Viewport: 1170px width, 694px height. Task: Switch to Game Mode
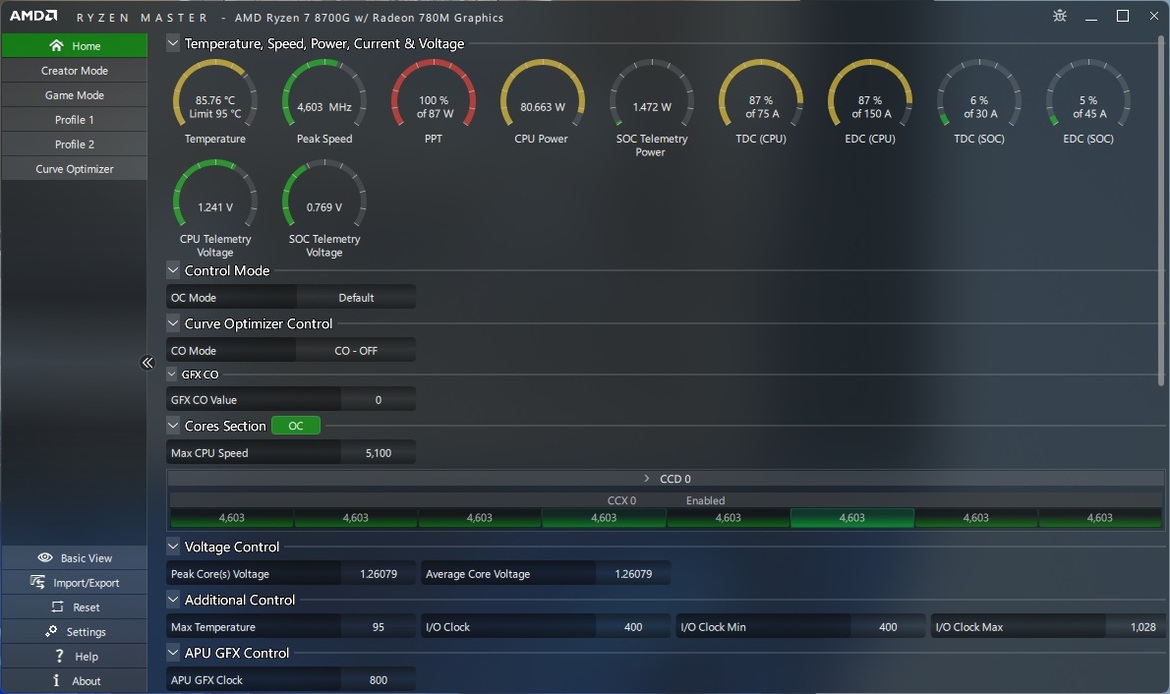[x=75, y=95]
